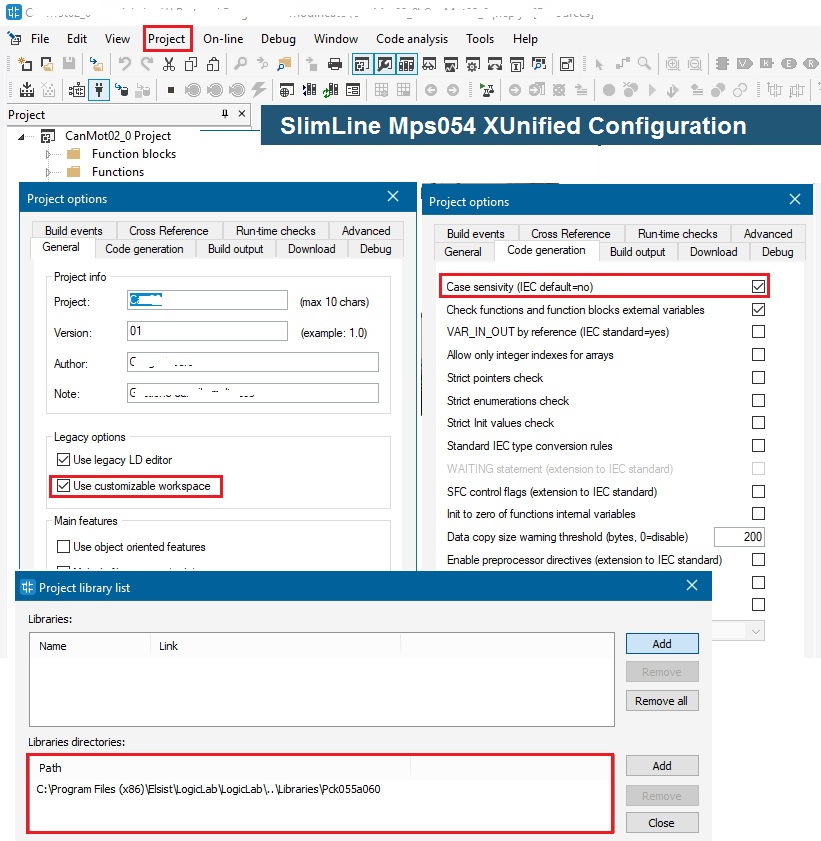Click the Compile project download-tray icon
Viewport: 821px width, 841px height.
coord(27,90)
